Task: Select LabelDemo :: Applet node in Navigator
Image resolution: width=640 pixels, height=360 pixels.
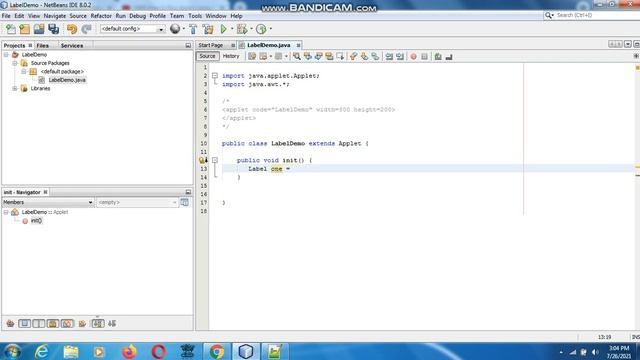Action: 44,212
